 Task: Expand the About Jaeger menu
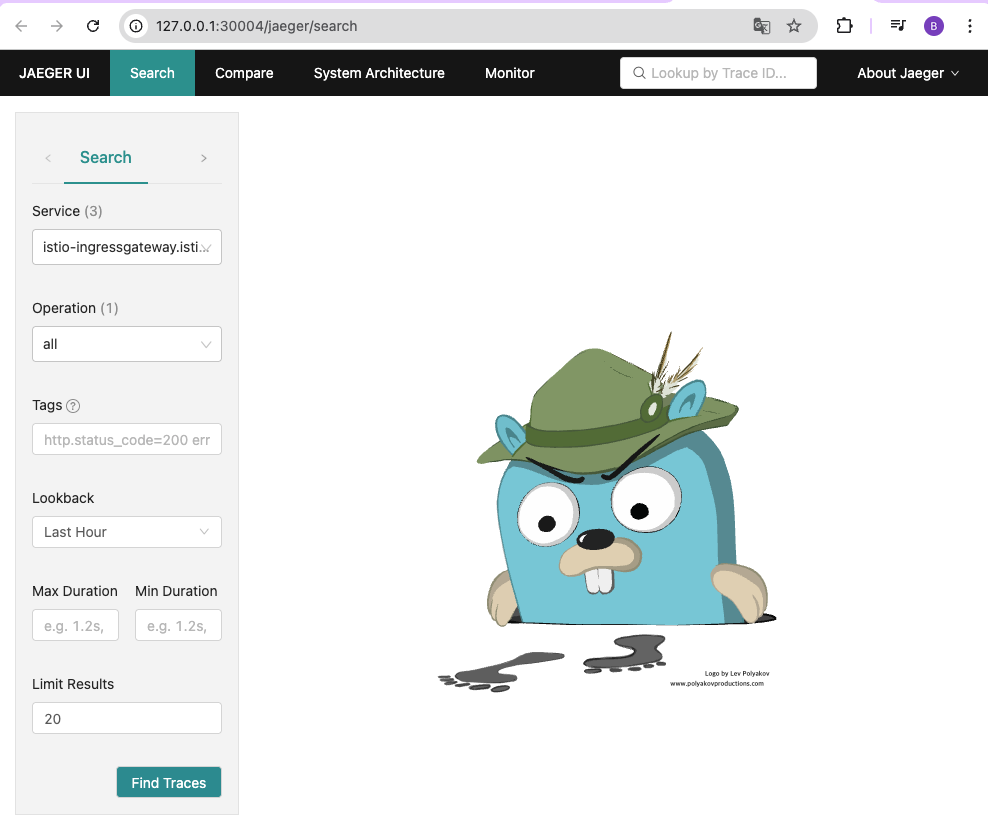pyautogui.click(x=908, y=73)
